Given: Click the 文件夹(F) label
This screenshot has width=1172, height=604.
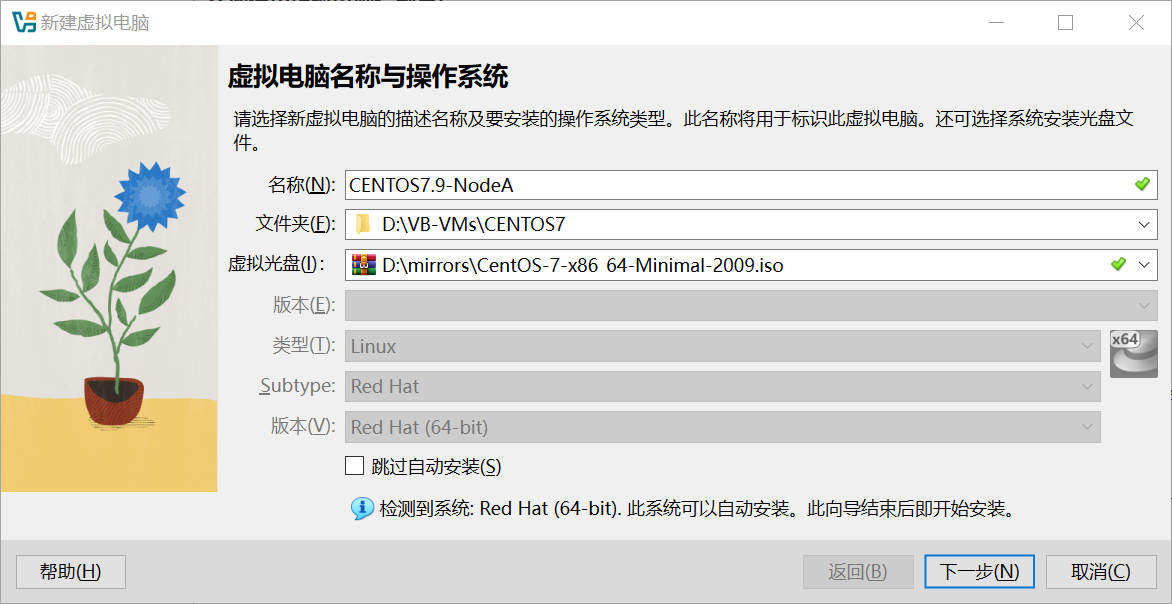Looking at the screenshot, I should pos(296,224).
